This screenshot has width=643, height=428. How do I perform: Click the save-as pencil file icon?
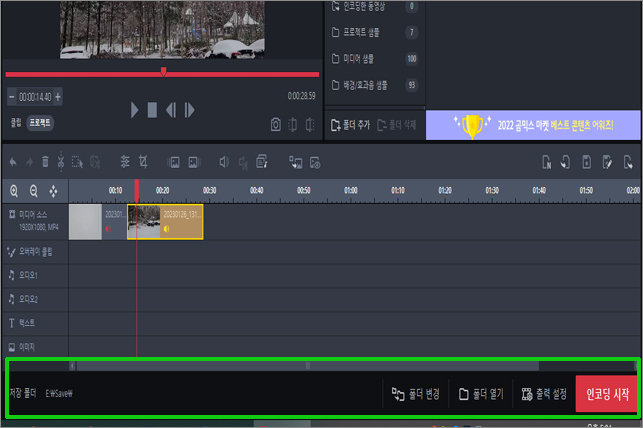click(x=607, y=162)
